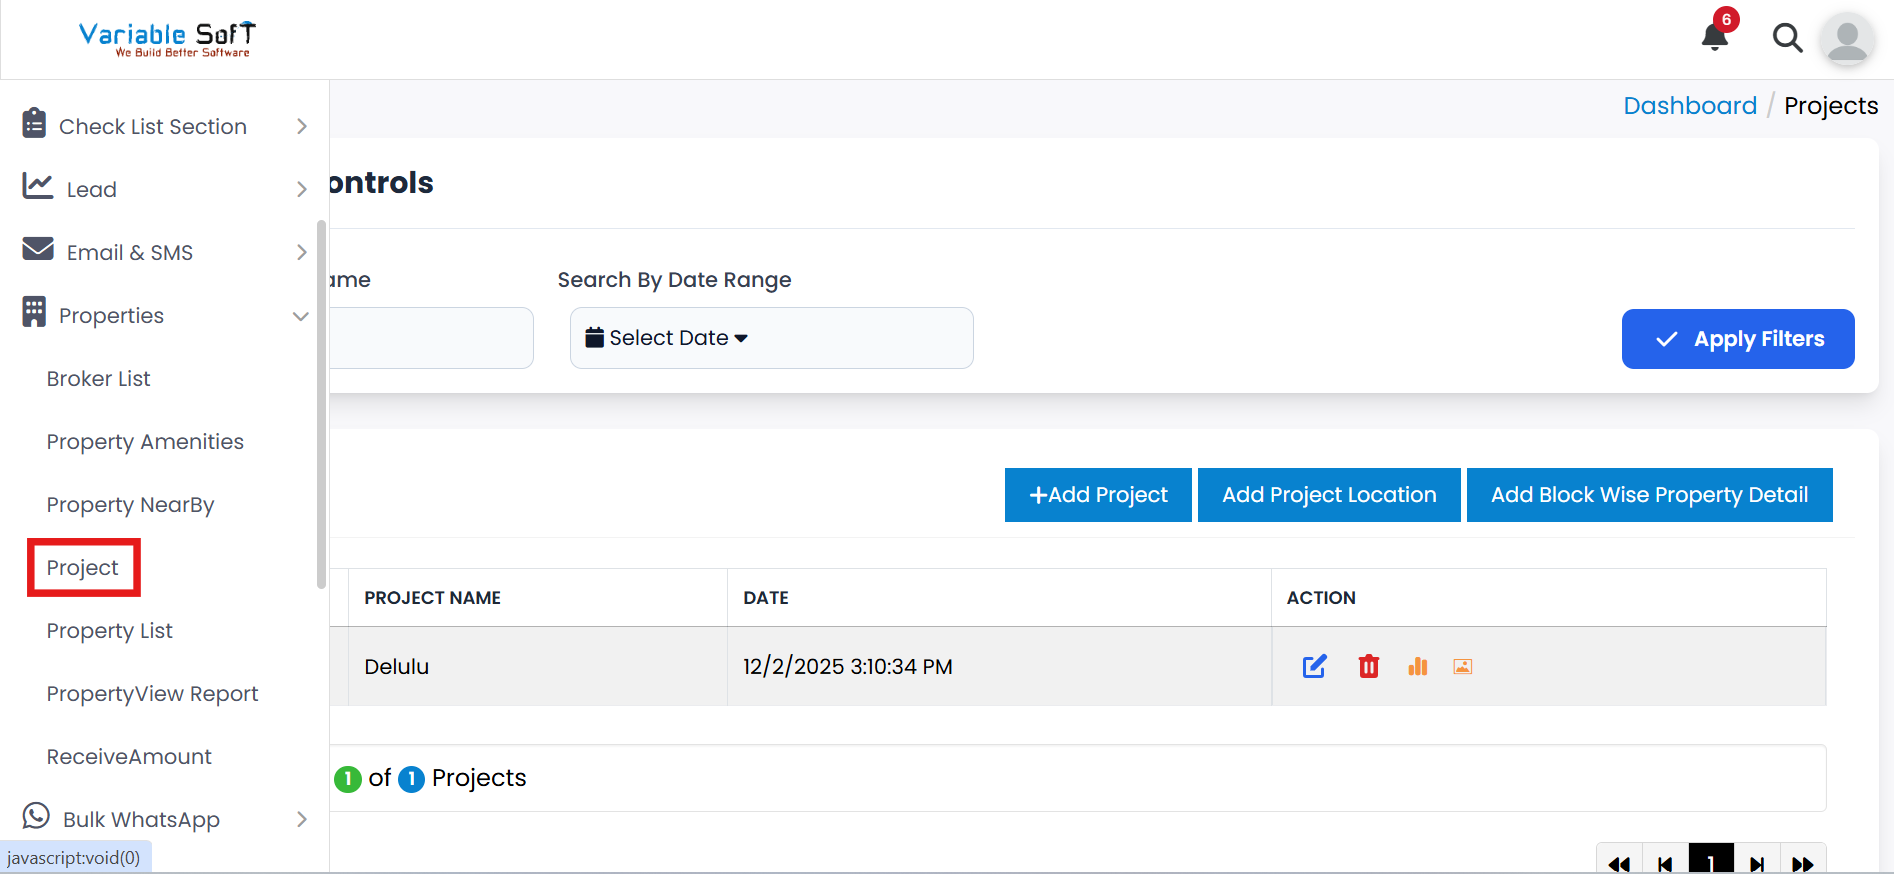
Task: Open the user profile avatar
Action: (x=1846, y=40)
